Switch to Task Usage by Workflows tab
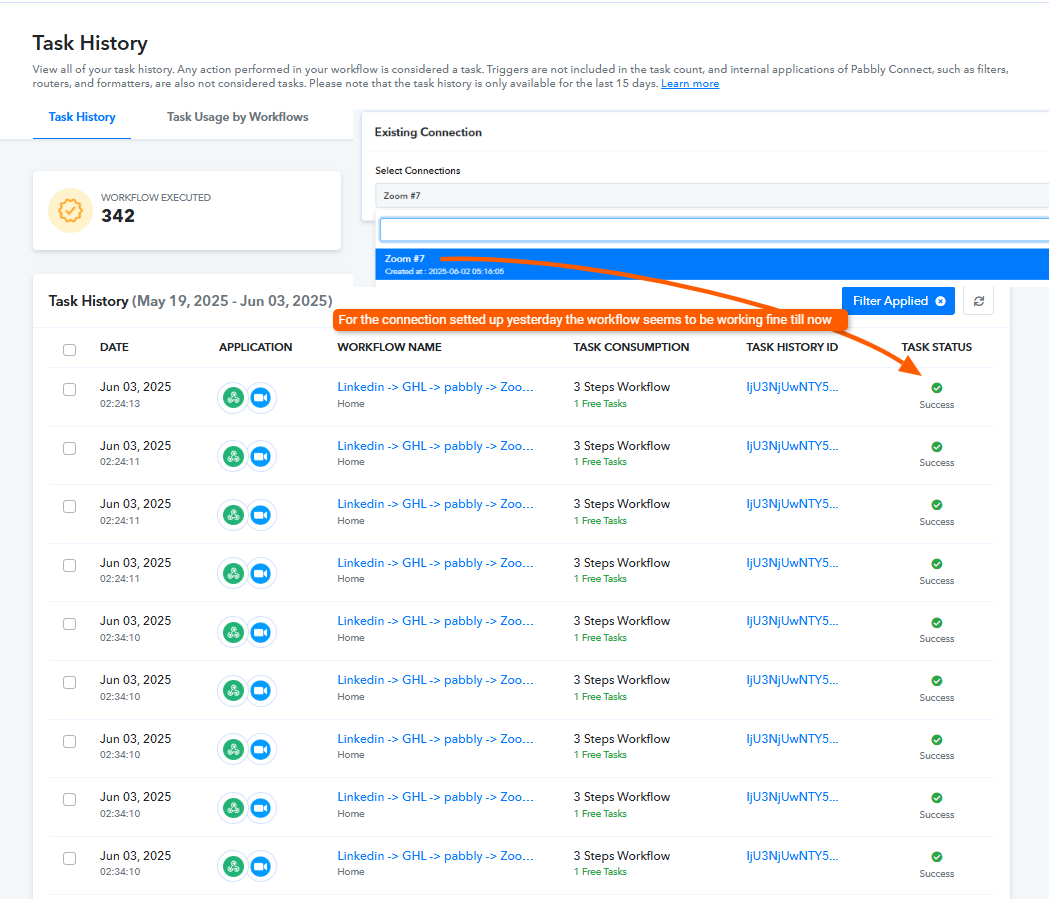Image resolution: width=1049 pixels, height=899 pixels. (237, 117)
